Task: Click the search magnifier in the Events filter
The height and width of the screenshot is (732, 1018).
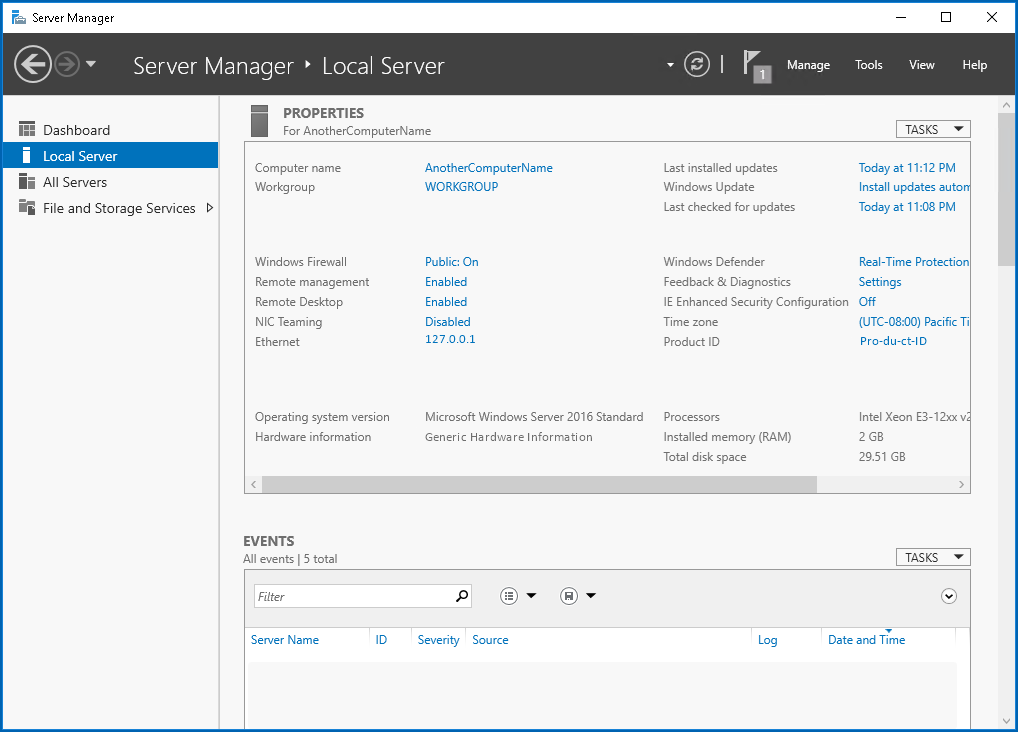Action: click(x=461, y=595)
